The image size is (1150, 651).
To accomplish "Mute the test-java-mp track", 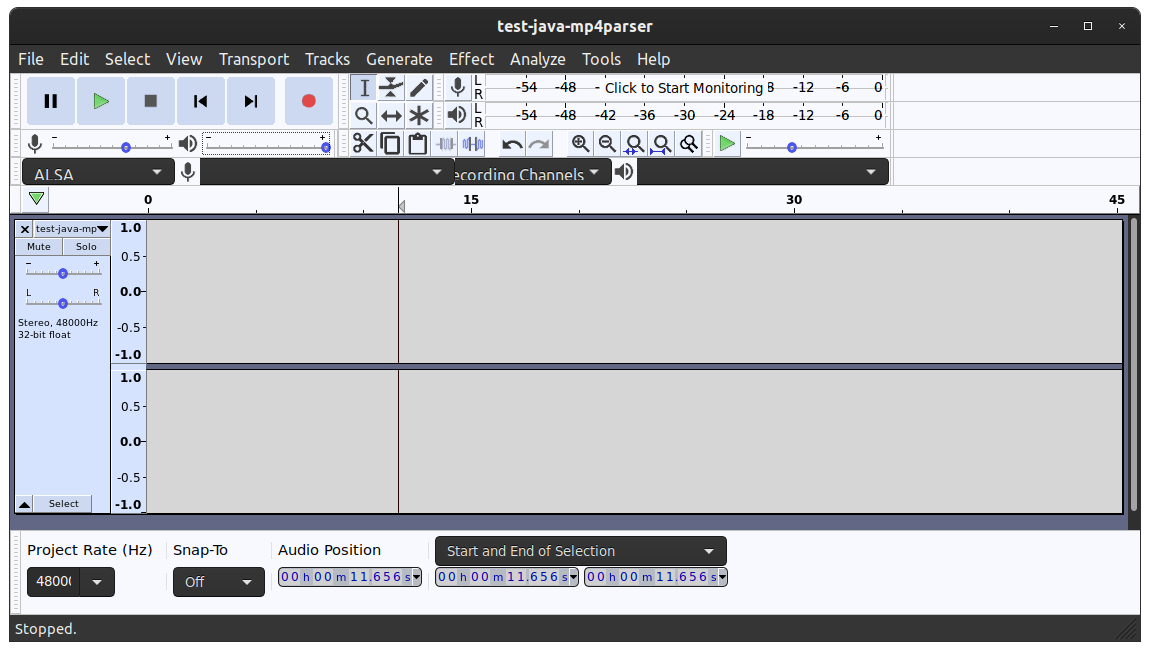I will 39,247.
